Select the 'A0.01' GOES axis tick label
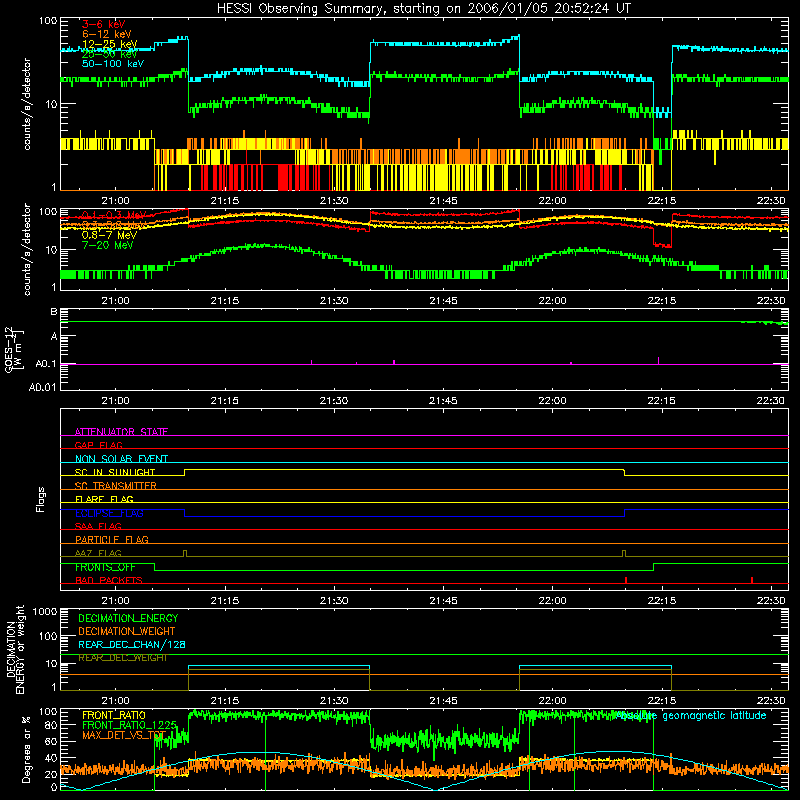The image size is (800, 800). tap(43, 387)
